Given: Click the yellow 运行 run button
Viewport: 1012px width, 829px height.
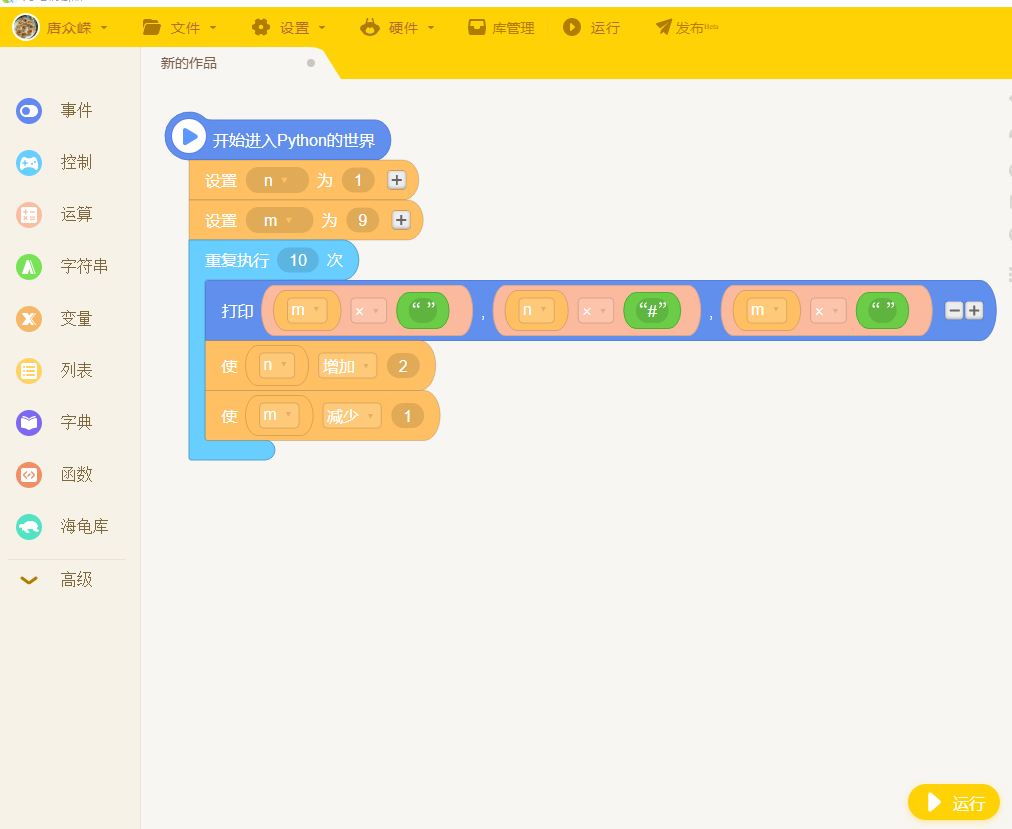Looking at the screenshot, I should pos(954,803).
